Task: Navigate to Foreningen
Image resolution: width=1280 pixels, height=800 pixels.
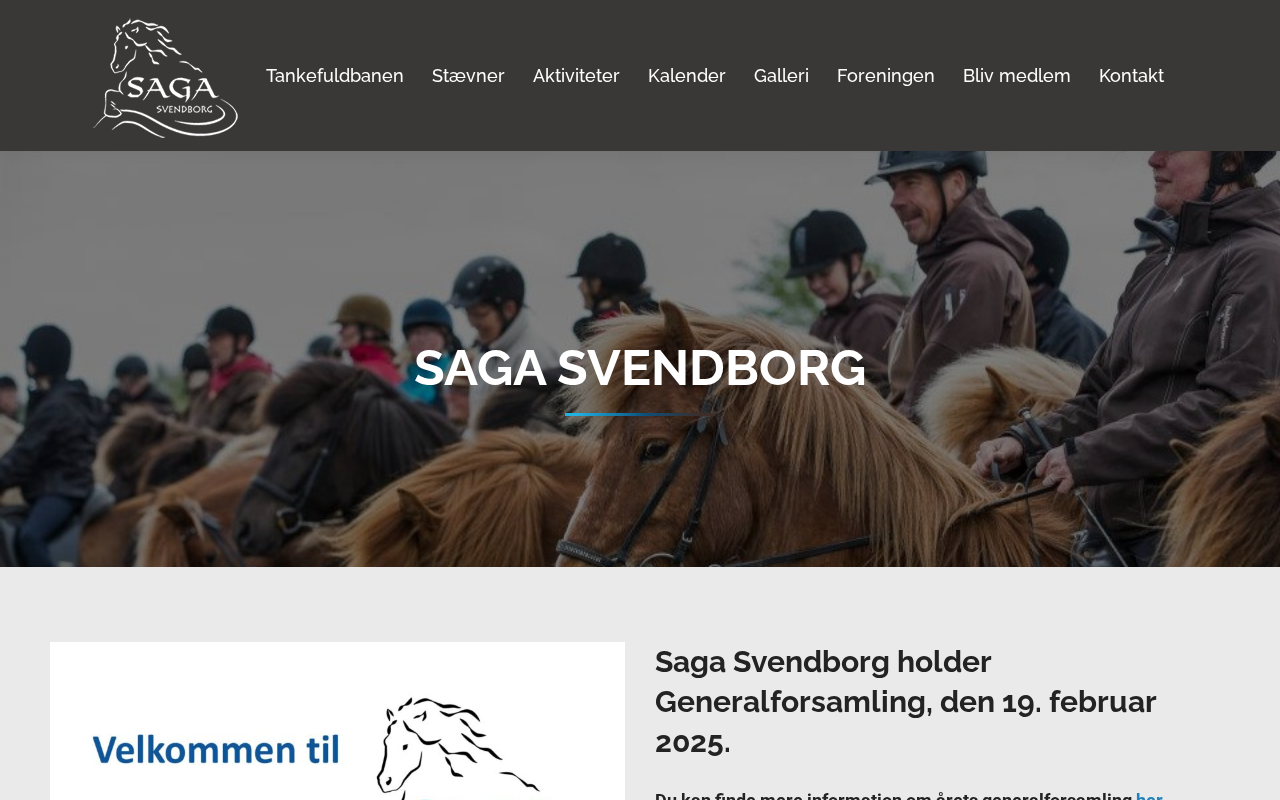Action: [x=886, y=76]
